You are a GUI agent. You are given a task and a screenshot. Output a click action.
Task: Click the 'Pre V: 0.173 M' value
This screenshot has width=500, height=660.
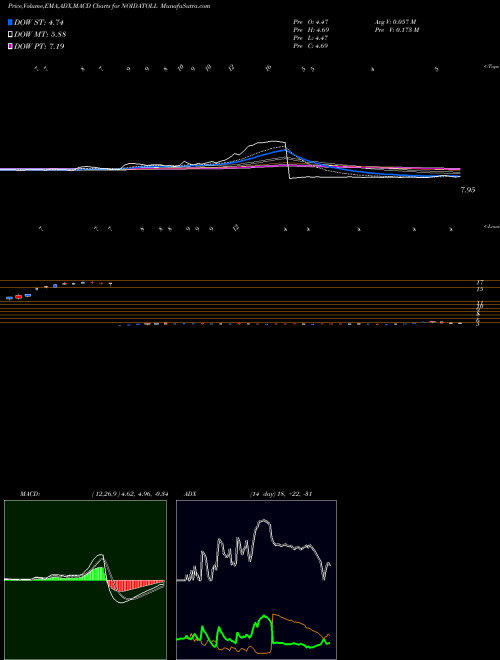(398, 30)
